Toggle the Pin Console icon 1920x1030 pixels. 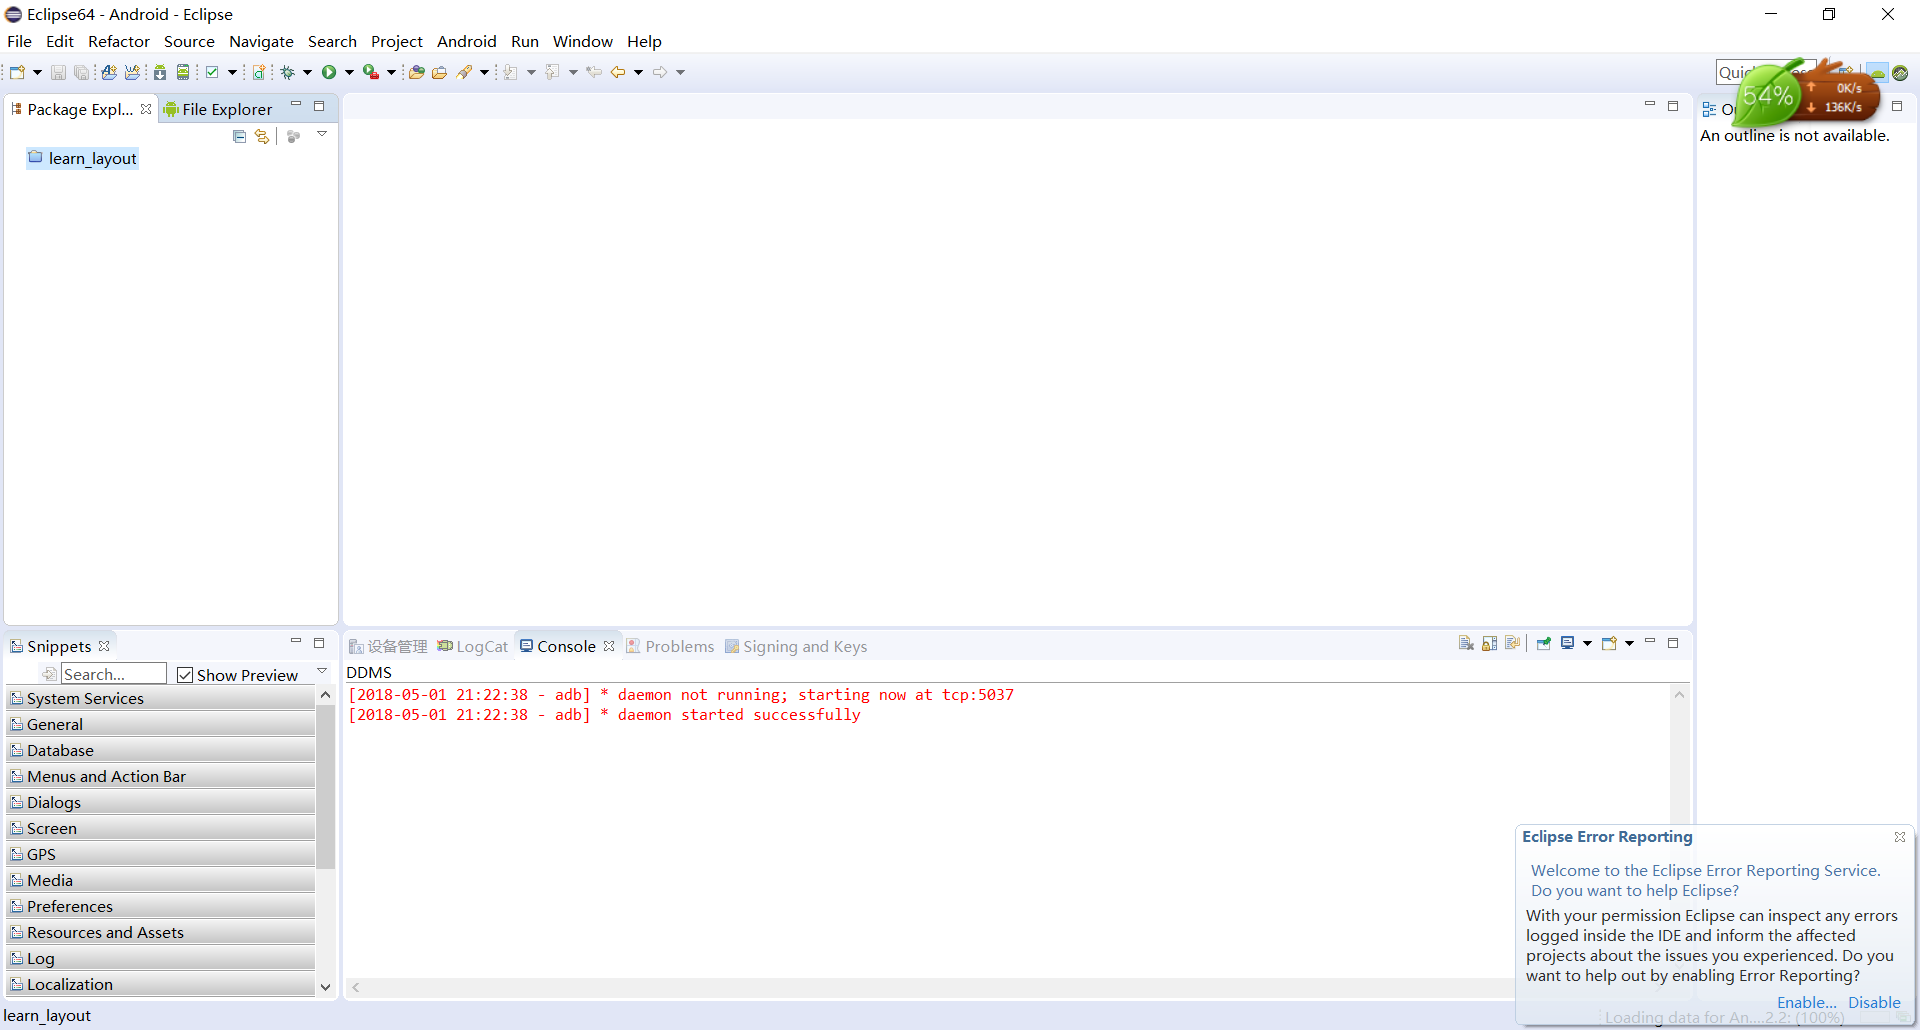[x=1544, y=643]
